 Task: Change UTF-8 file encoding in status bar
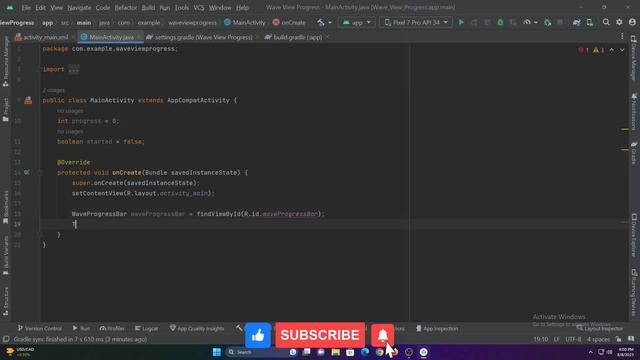click(x=573, y=339)
